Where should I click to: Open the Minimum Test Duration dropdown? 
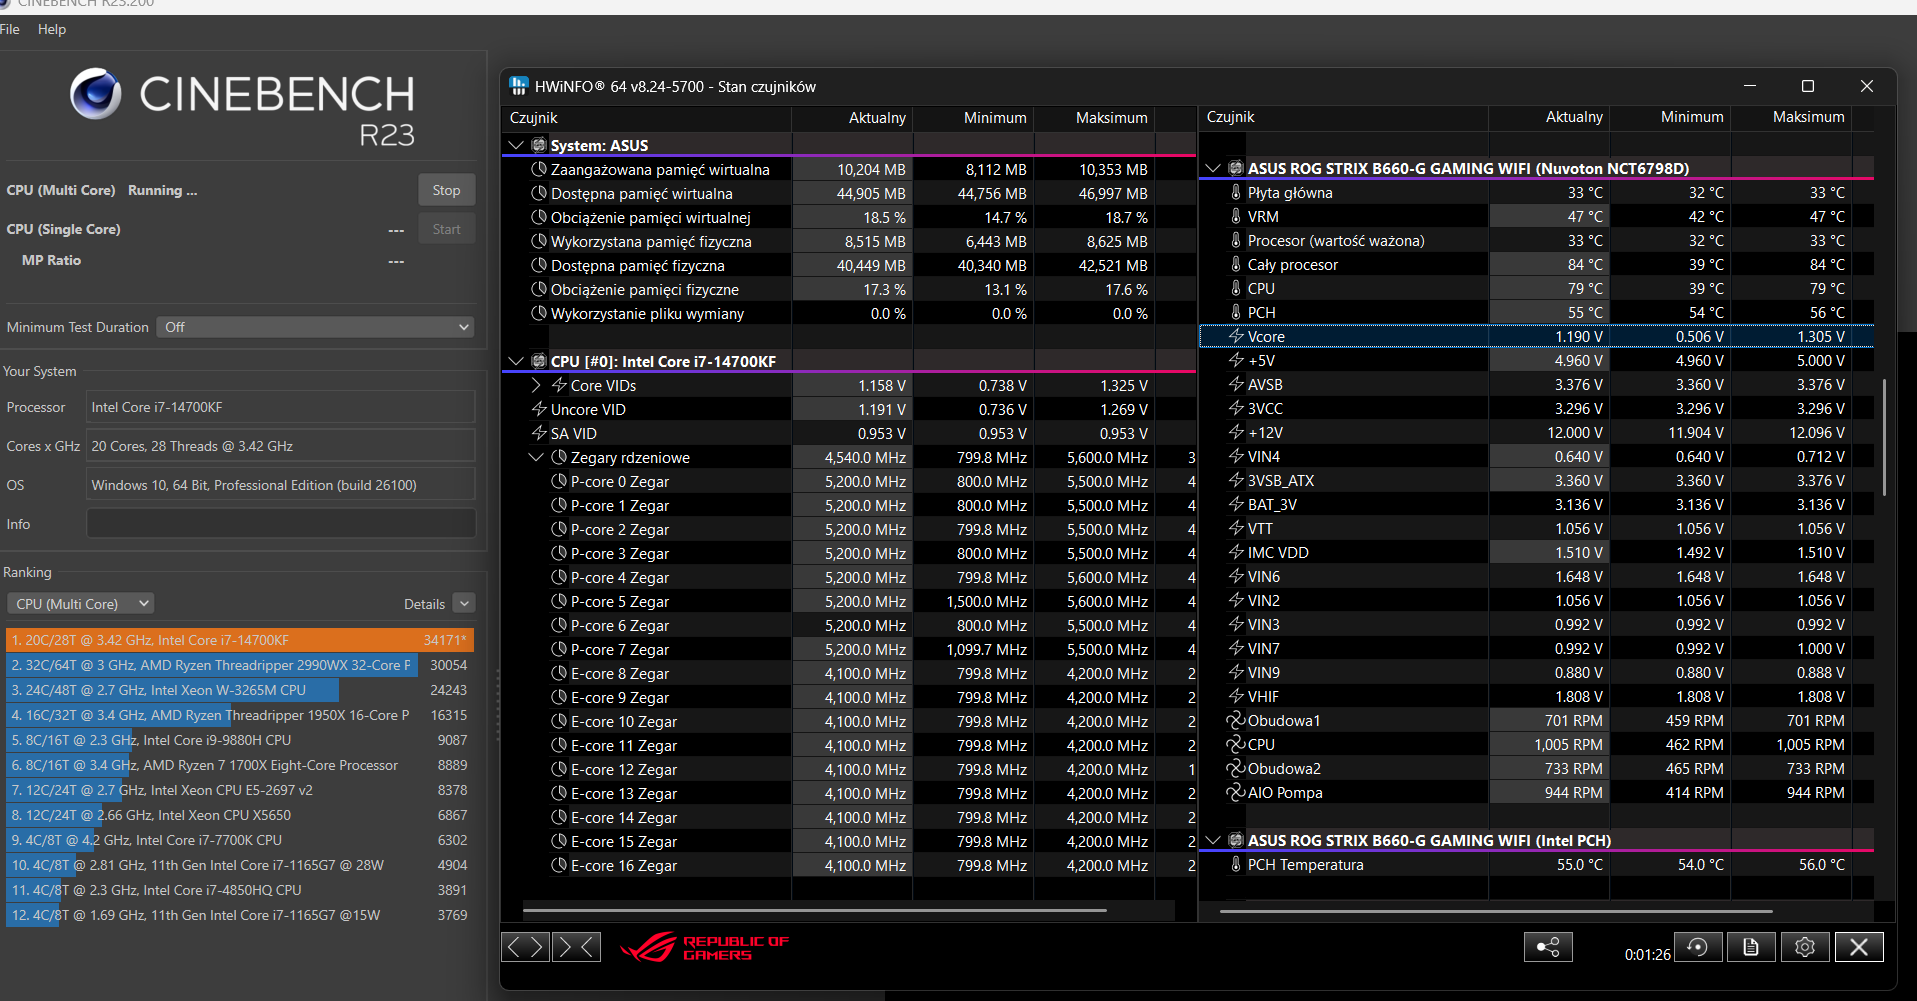(x=315, y=327)
